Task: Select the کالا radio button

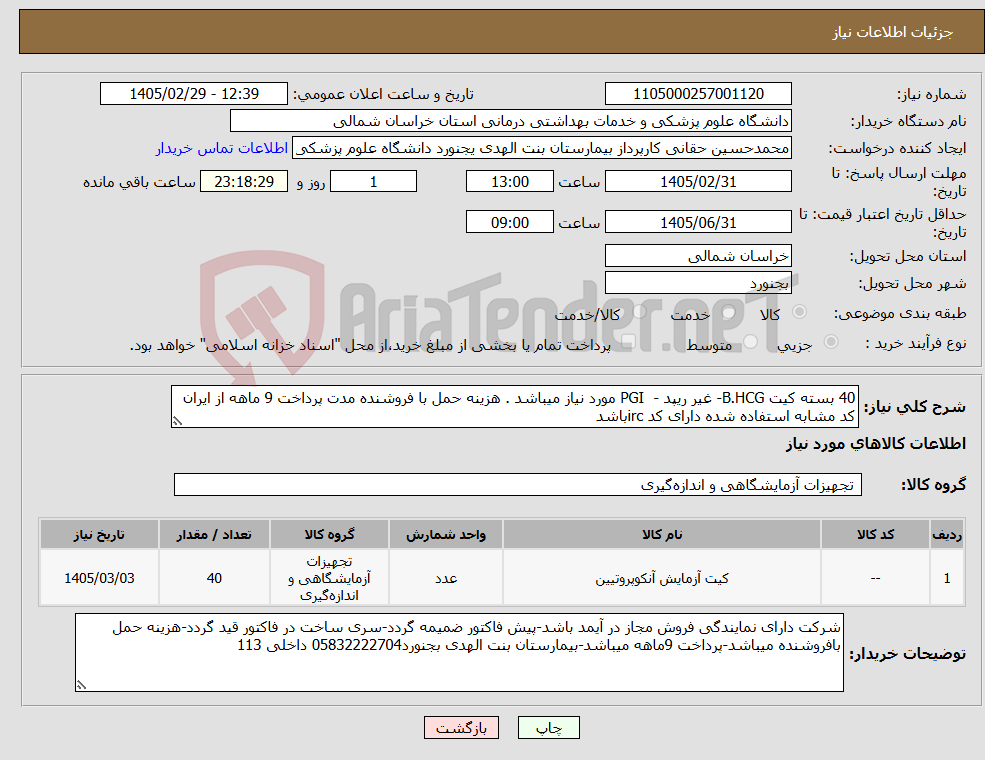Action: (799, 312)
